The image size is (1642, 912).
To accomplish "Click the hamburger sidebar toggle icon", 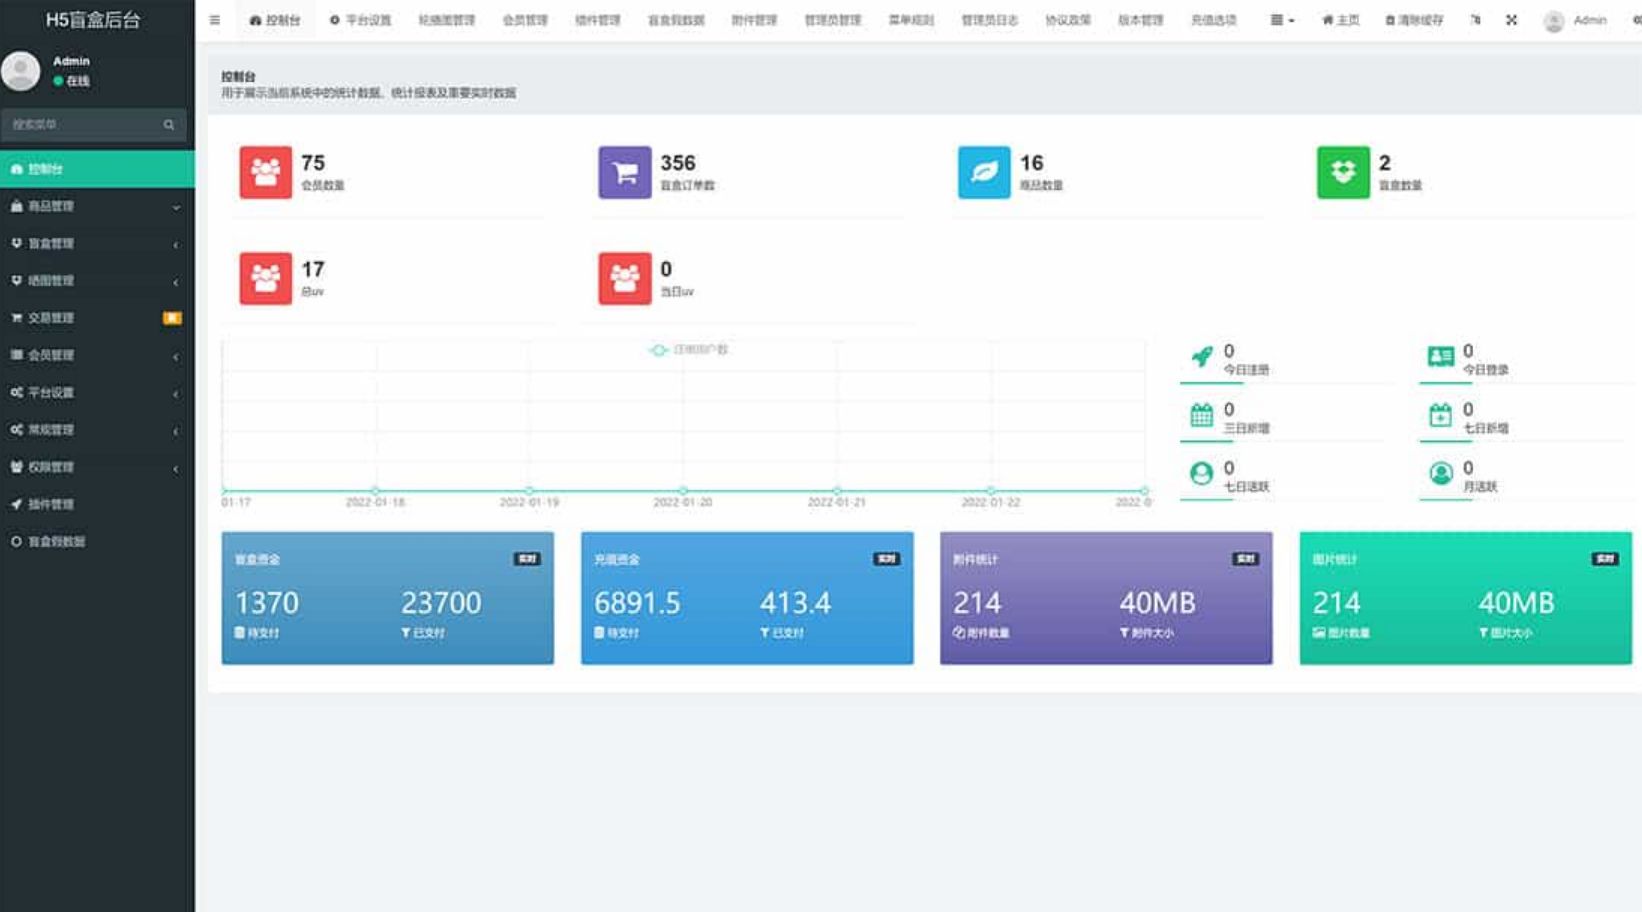I will pyautogui.click(x=214, y=20).
